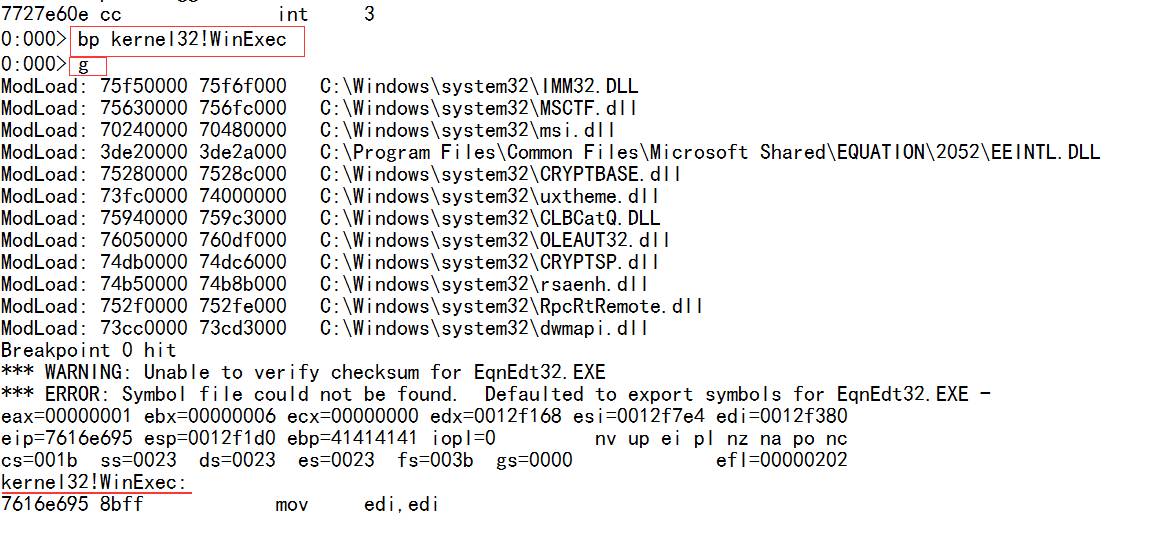Click the CRYPTSP.dll module path
Screen dimensions: 1156x543
[x=490, y=262]
